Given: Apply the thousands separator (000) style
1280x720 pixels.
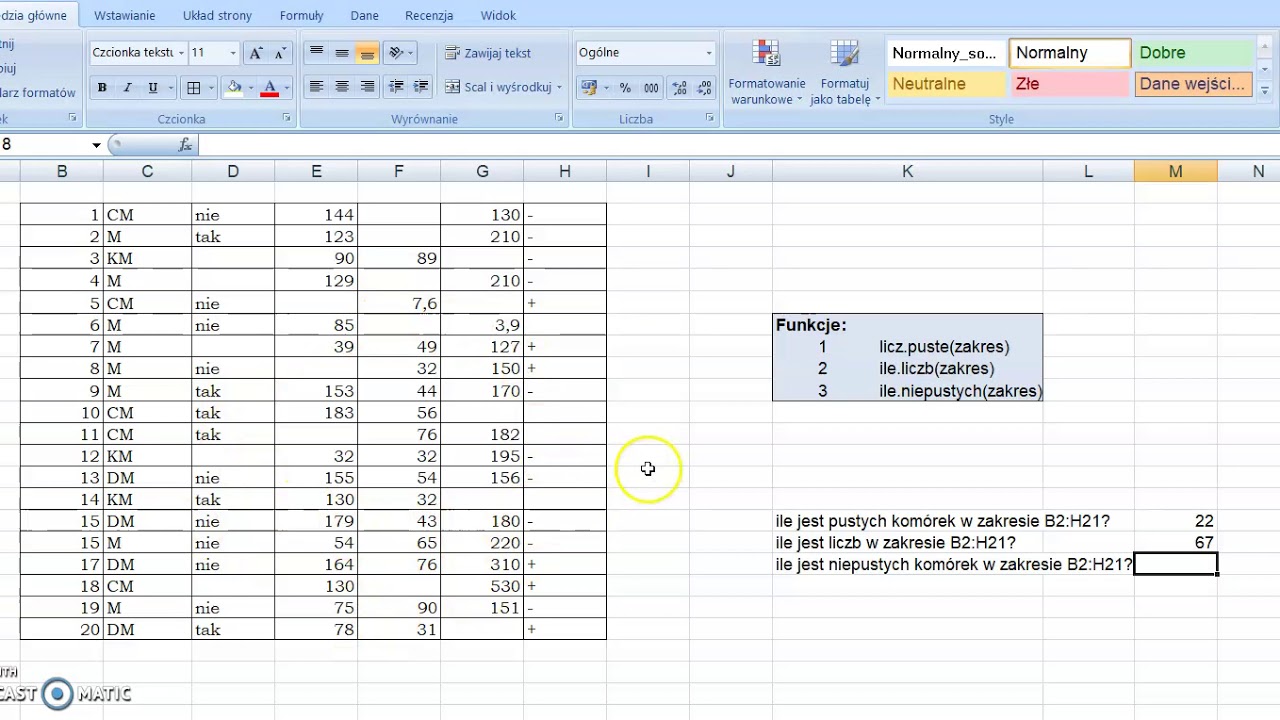Looking at the screenshot, I should coord(651,88).
